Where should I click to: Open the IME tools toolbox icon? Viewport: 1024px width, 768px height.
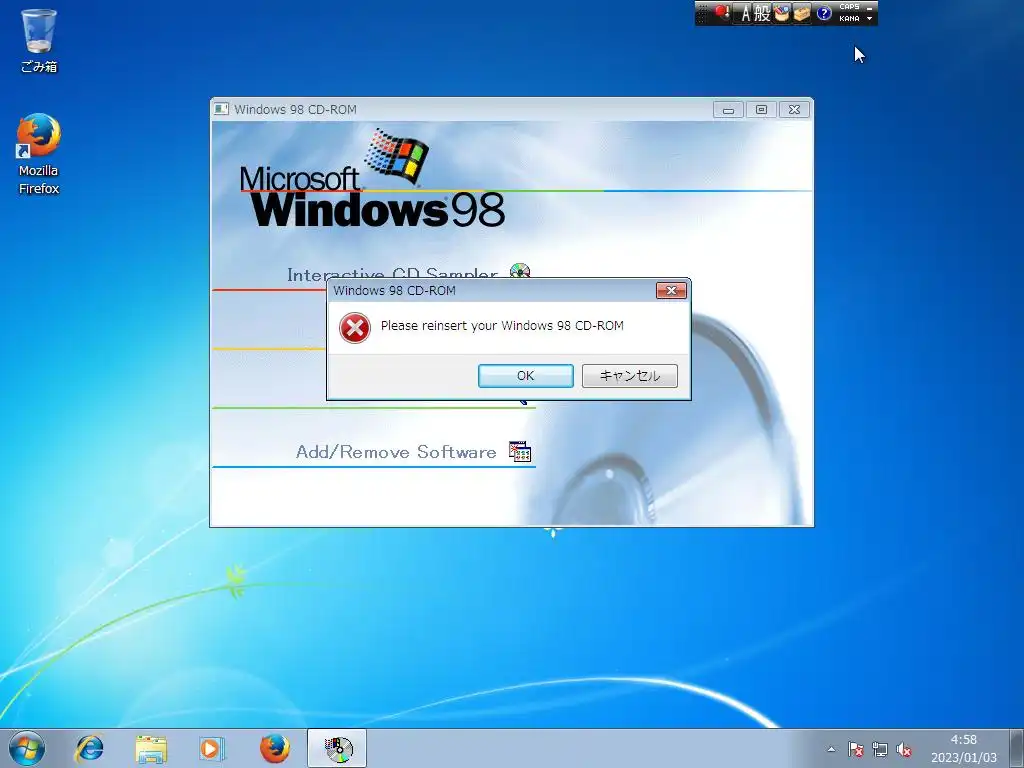pyautogui.click(x=801, y=13)
